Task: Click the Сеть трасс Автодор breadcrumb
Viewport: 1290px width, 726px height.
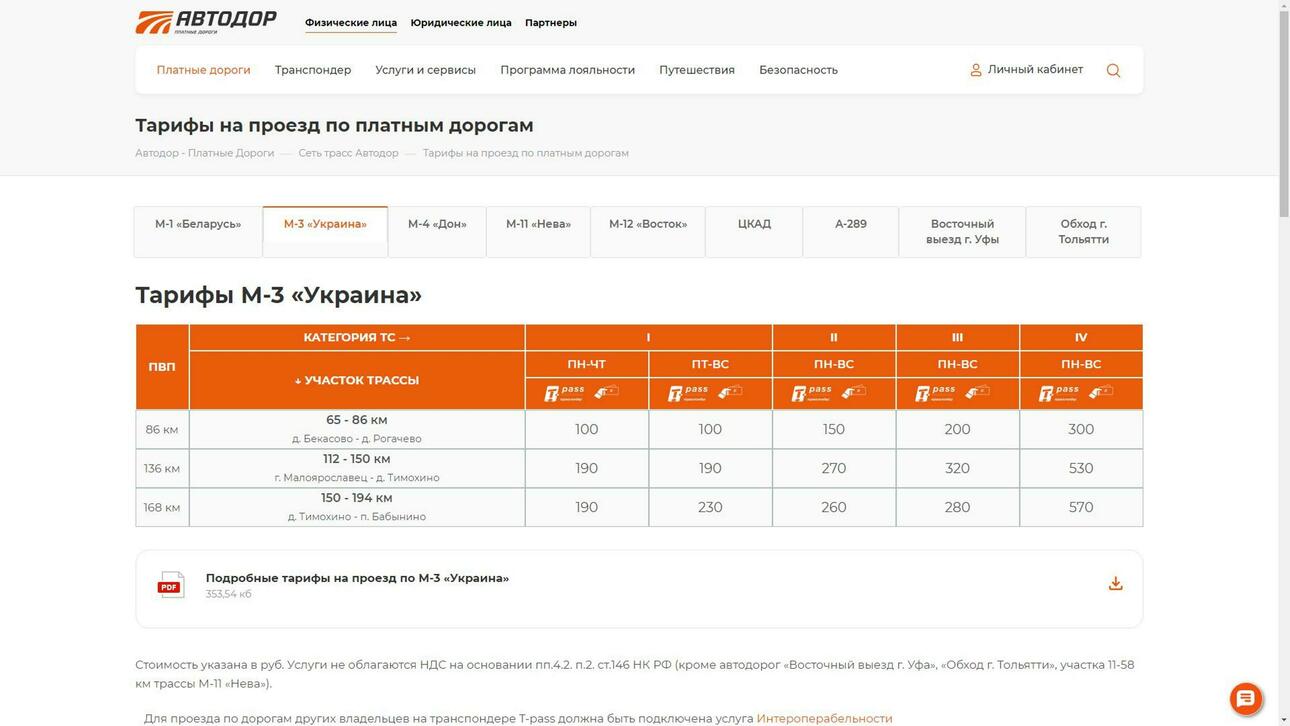Action: (x=348, y=153)
